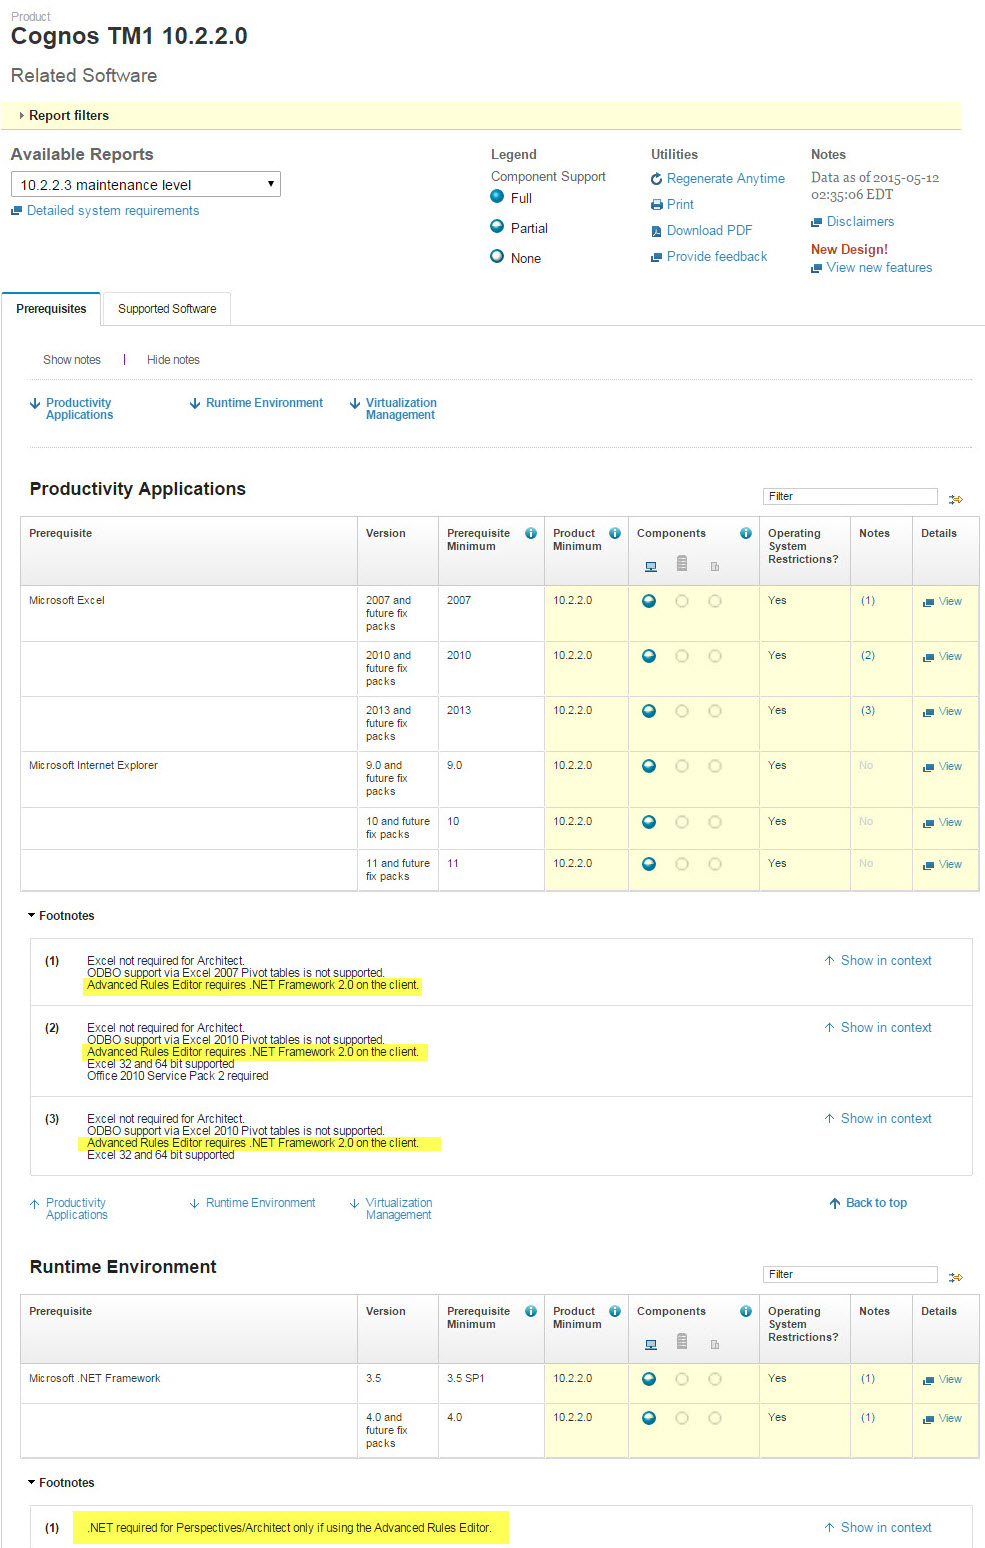The width and height of the screenshot is (985, 1548).
Task: Click the server component icon in Productivity table header
Action: click(682, 563)
